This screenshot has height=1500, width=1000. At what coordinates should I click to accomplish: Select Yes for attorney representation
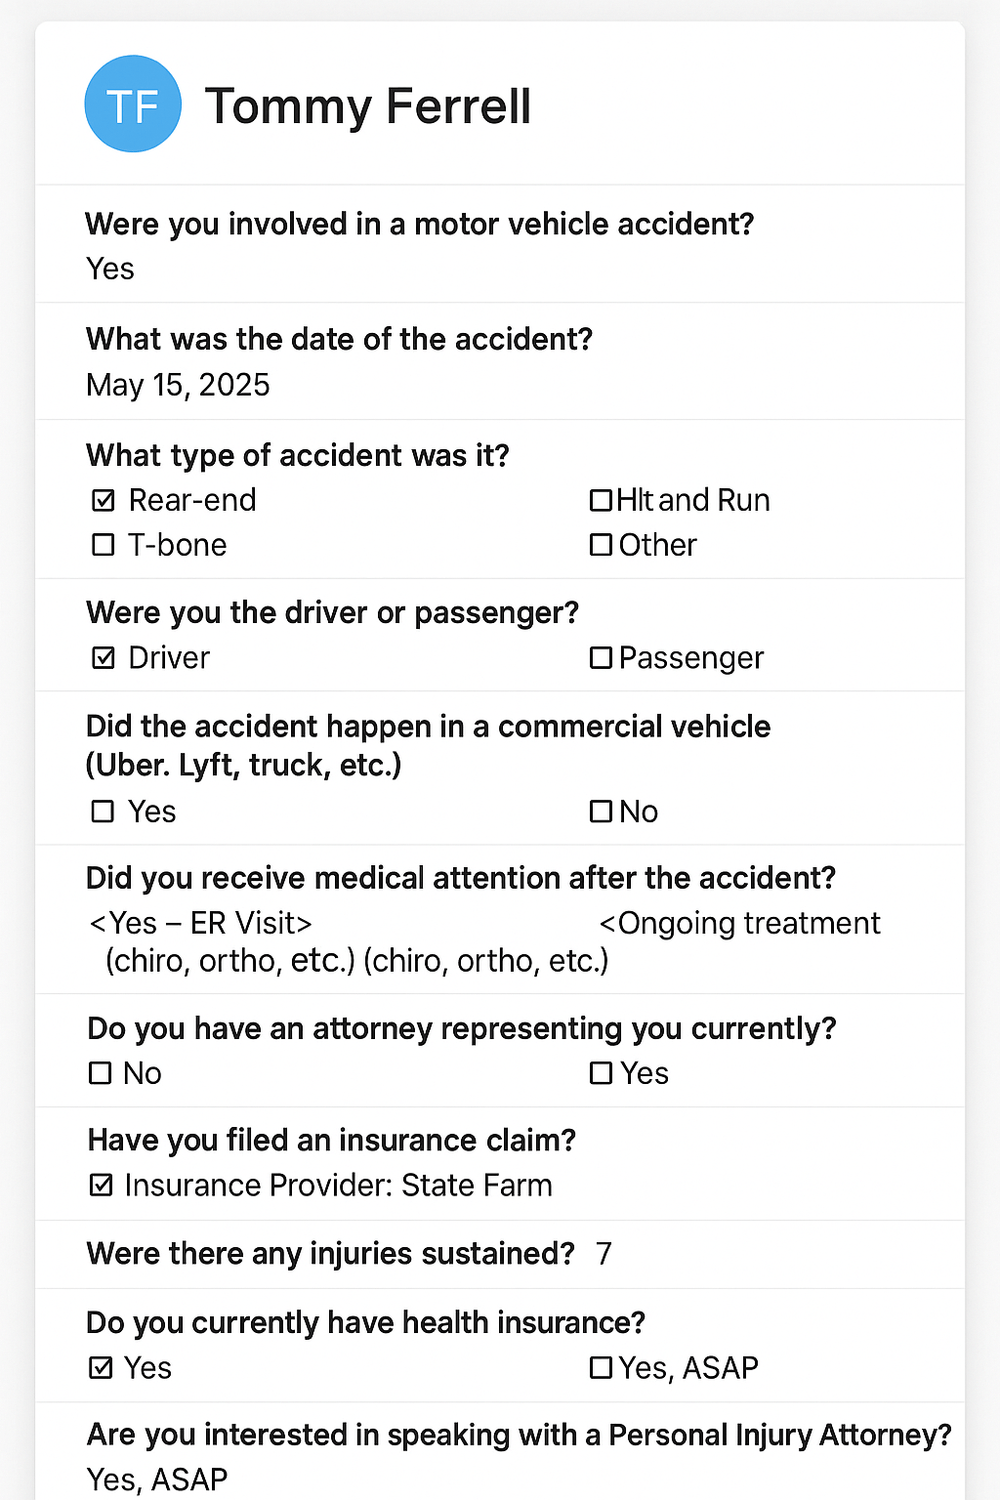tap(600, 1073)
